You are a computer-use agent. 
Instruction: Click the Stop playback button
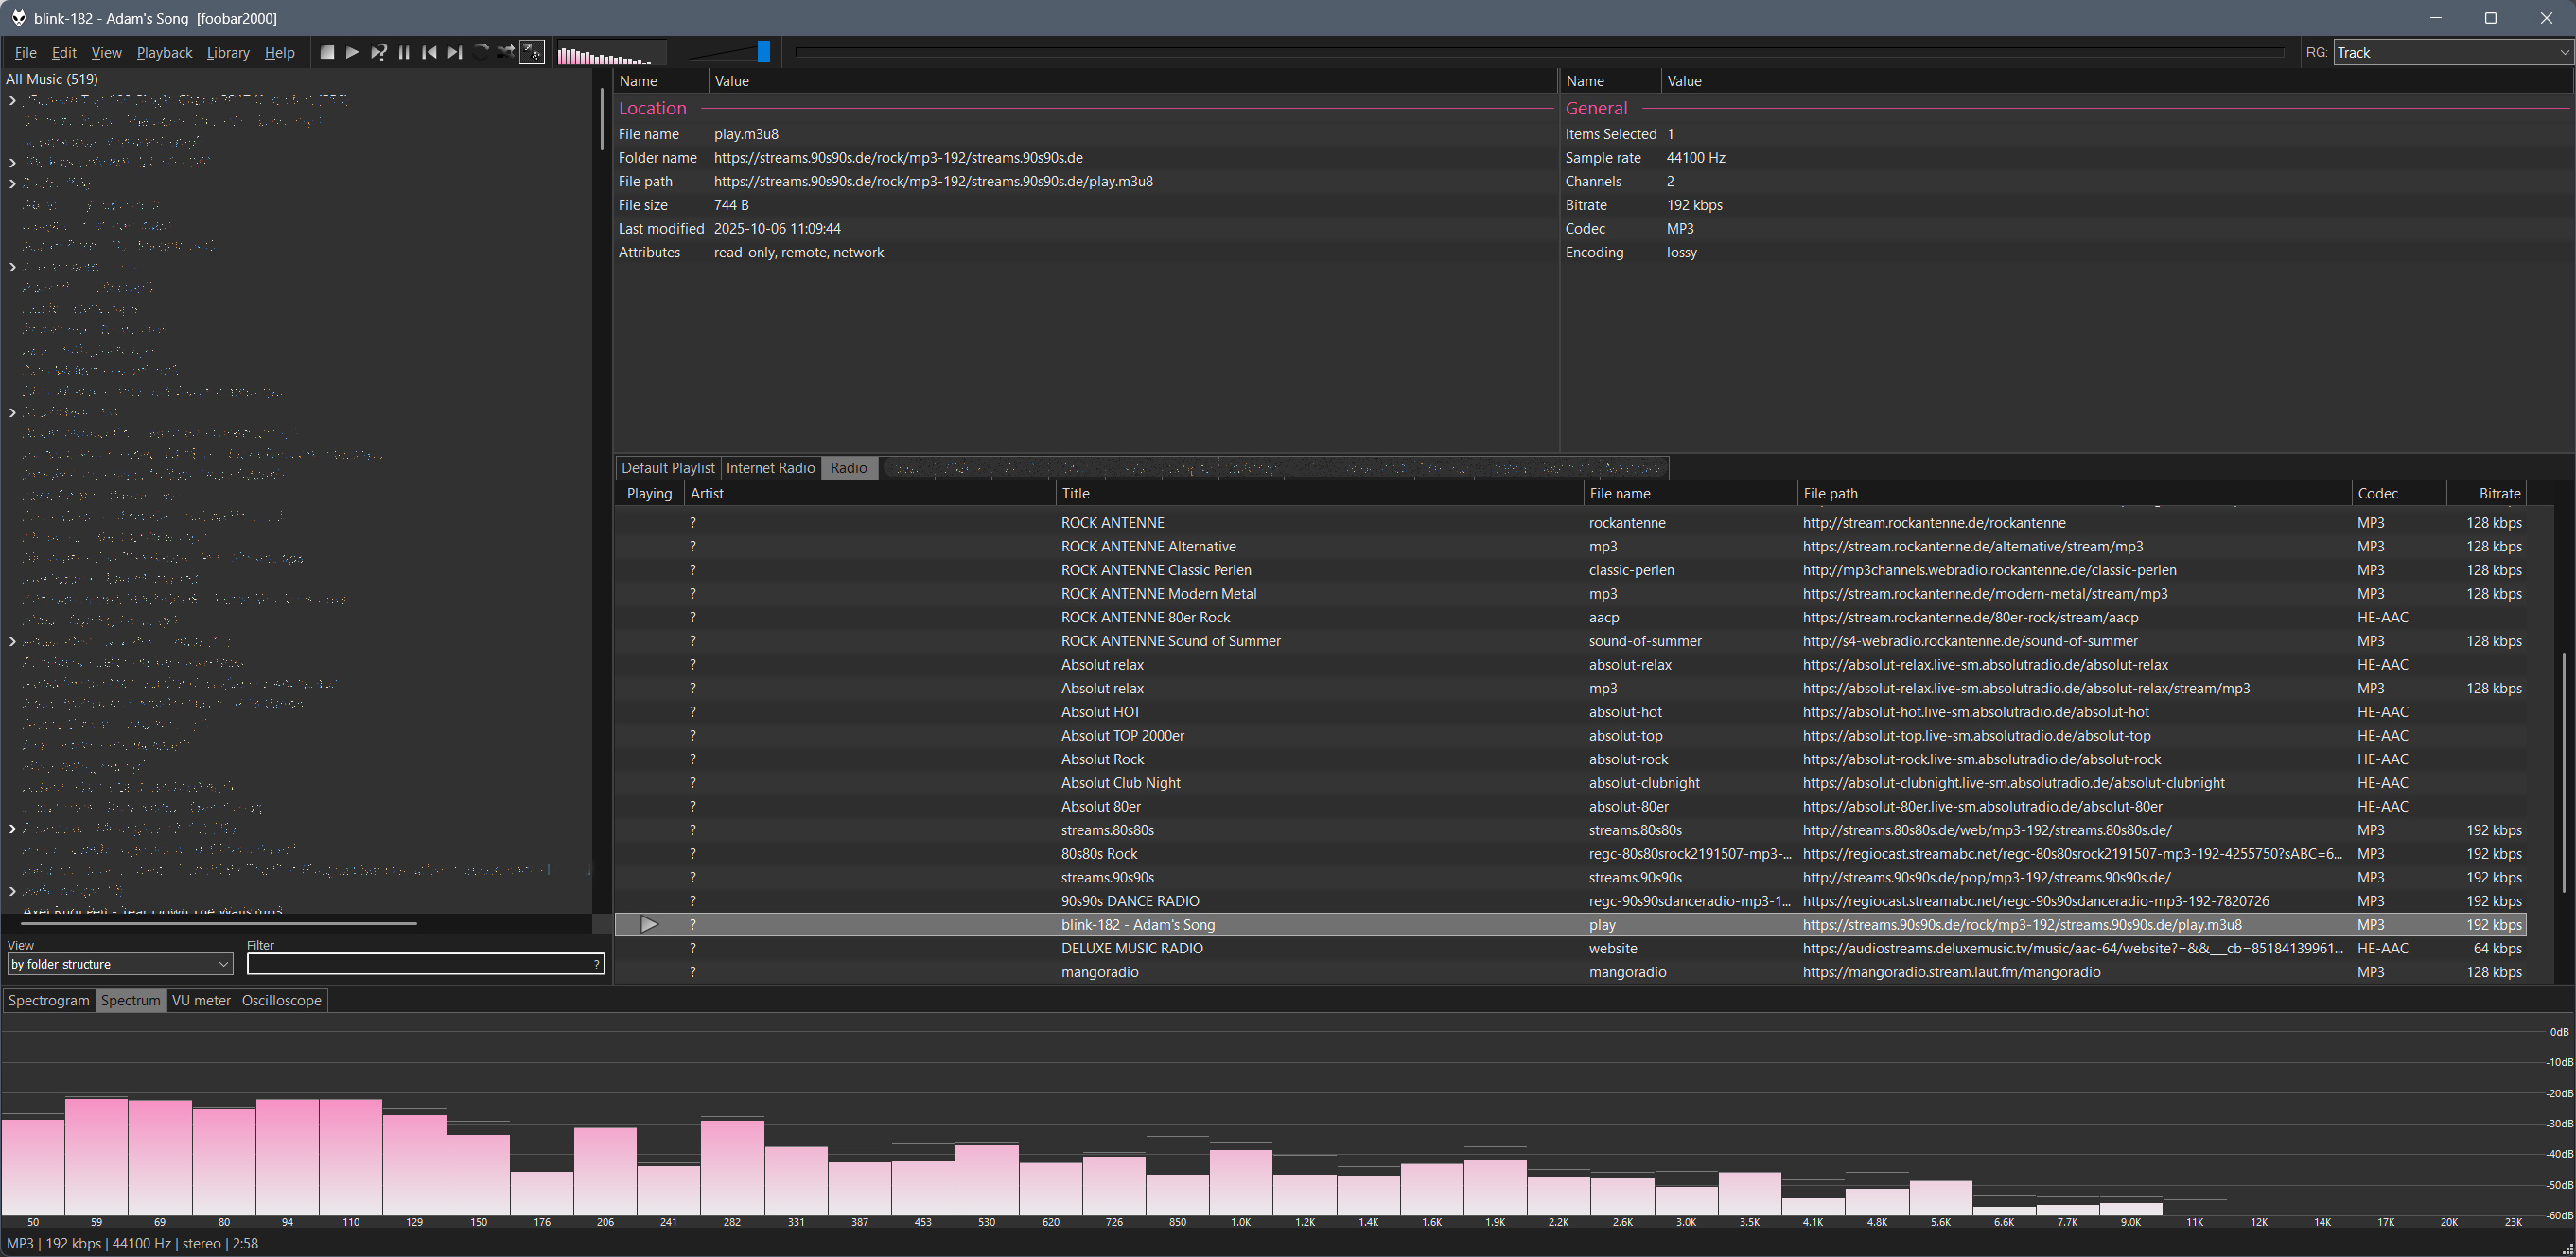pyautogui.click(x=327, y=53)
